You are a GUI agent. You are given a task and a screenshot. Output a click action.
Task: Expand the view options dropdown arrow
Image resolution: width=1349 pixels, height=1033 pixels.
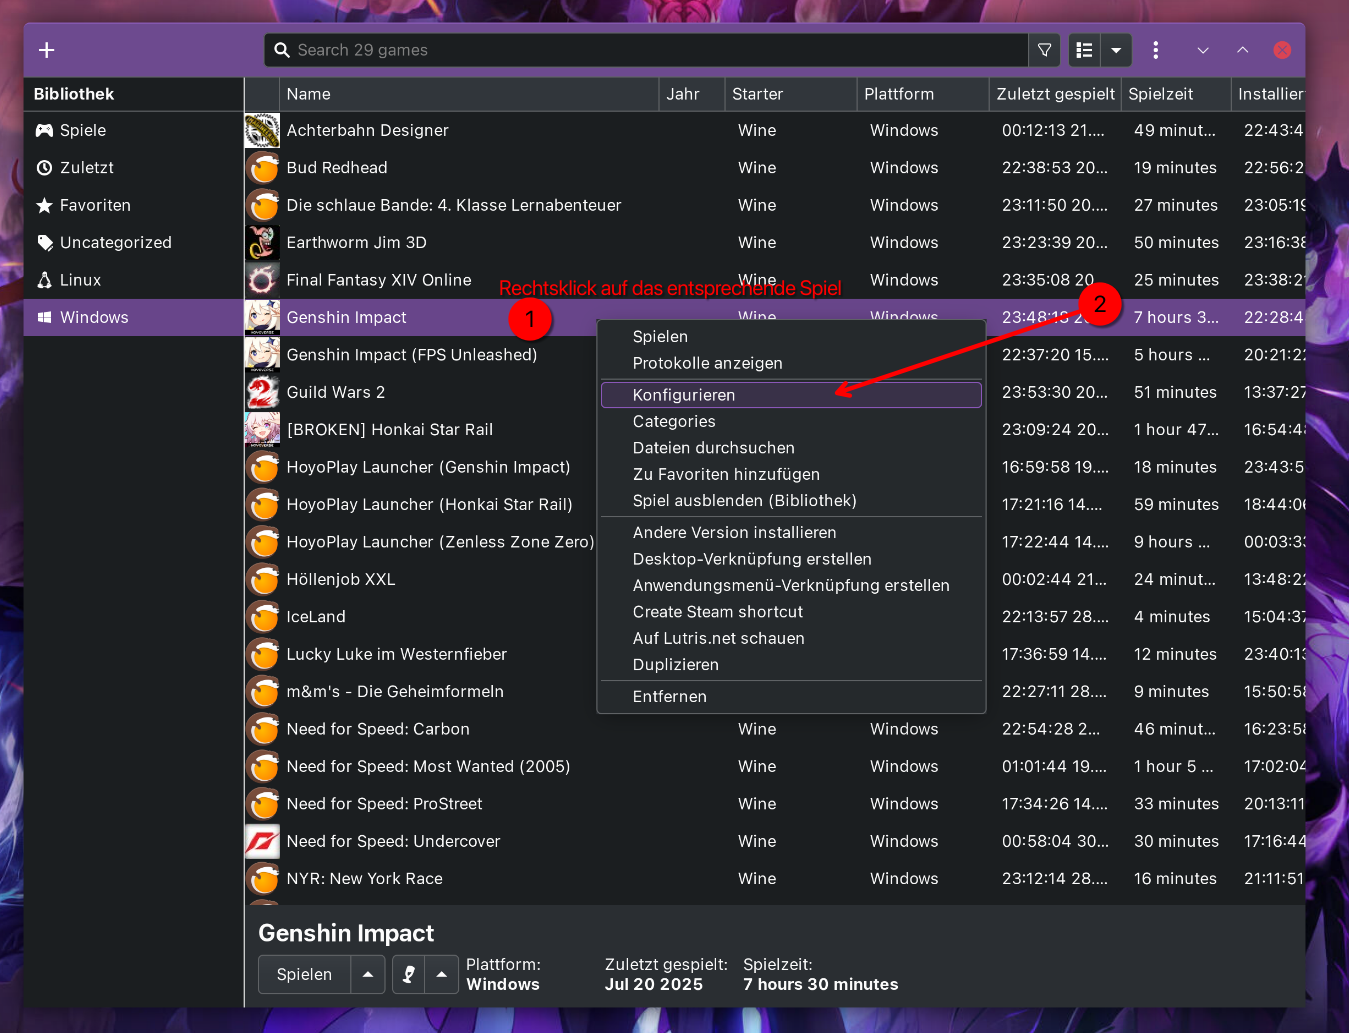click(1116, 50)
